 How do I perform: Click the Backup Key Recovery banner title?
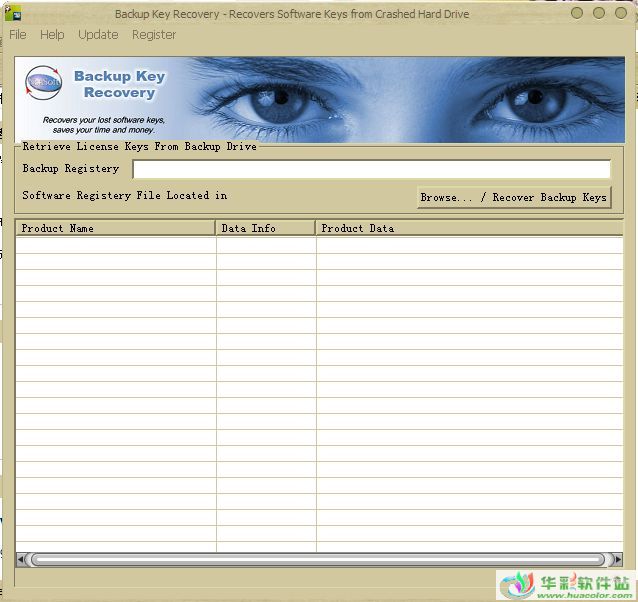coord(119,85)
